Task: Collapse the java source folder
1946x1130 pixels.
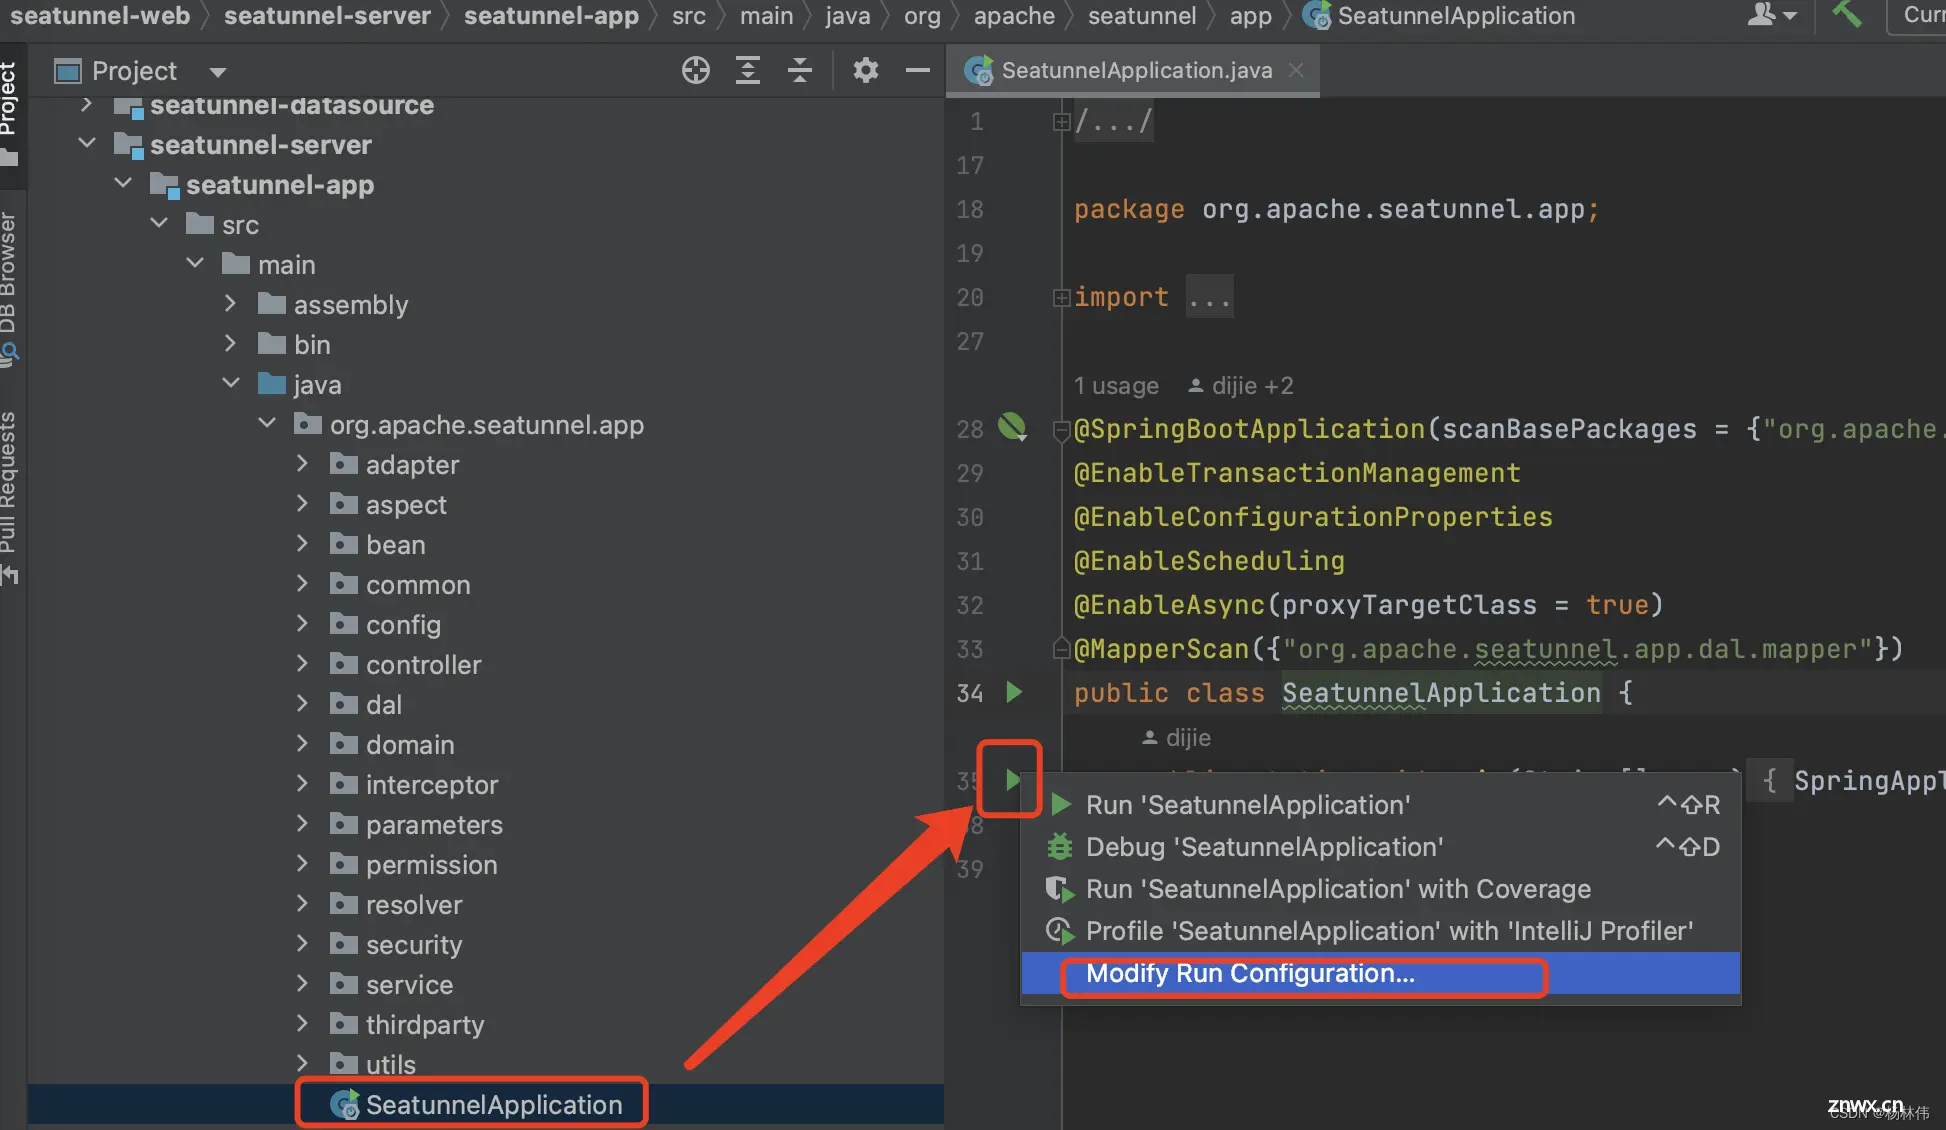Action: click(231, 384)
